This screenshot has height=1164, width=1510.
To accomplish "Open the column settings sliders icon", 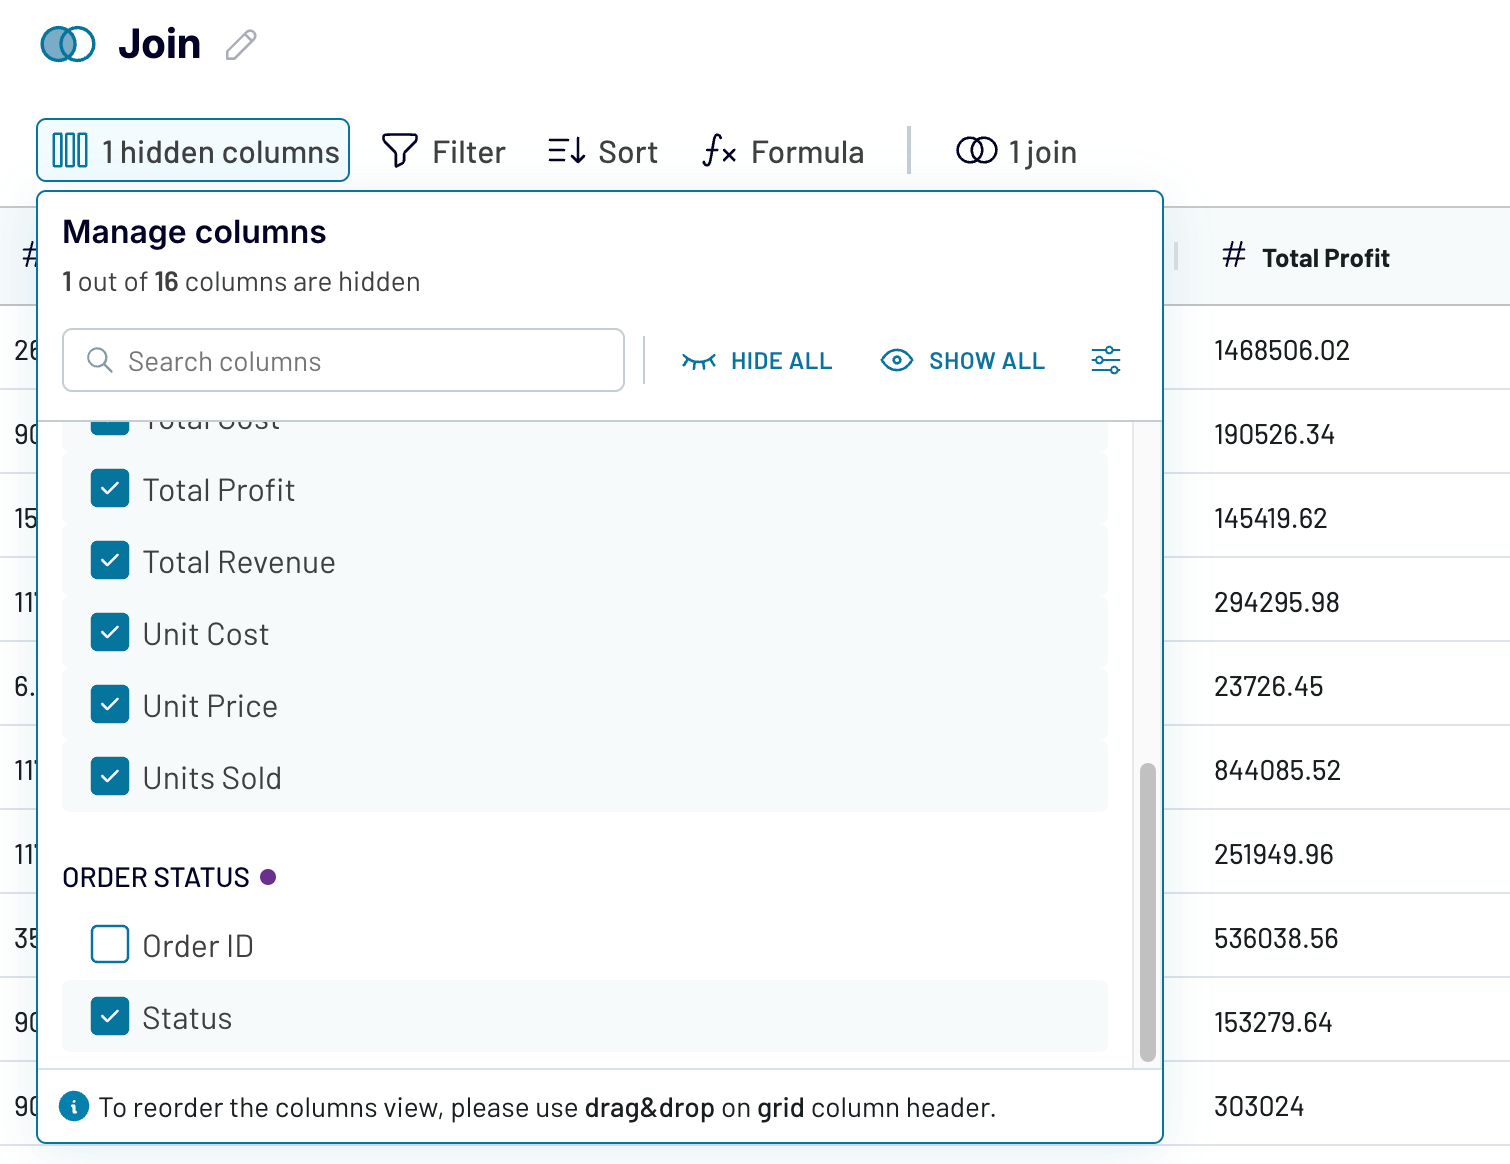I will pos(1105,360).
